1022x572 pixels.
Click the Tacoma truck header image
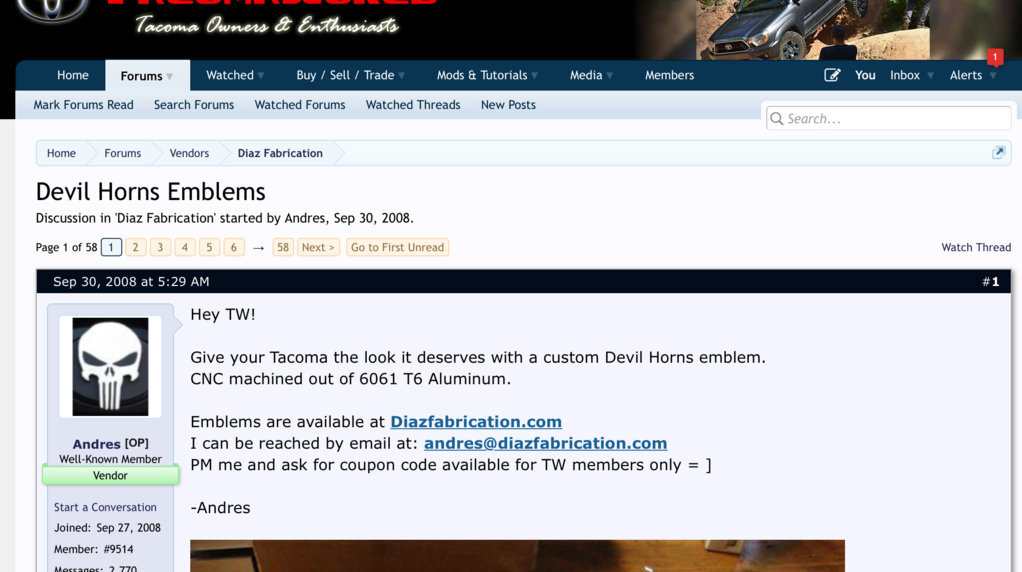coord(815,30)
